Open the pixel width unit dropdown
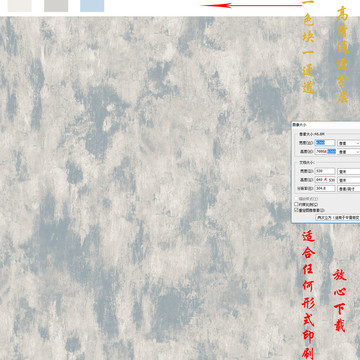This screenshot has width=360, height=360. 349,143
